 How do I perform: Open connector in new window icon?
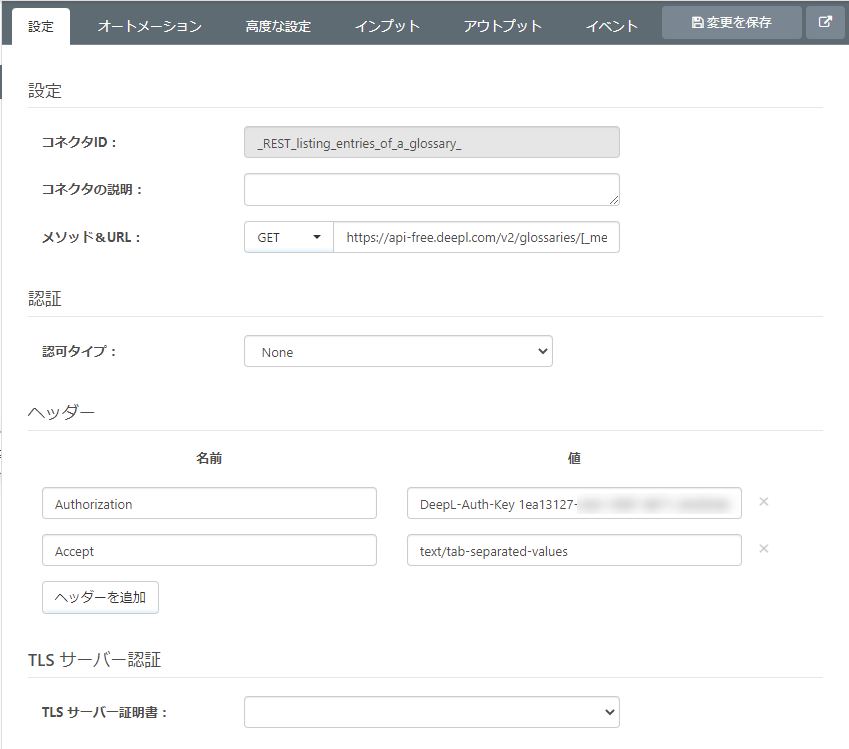pos(825,22)
